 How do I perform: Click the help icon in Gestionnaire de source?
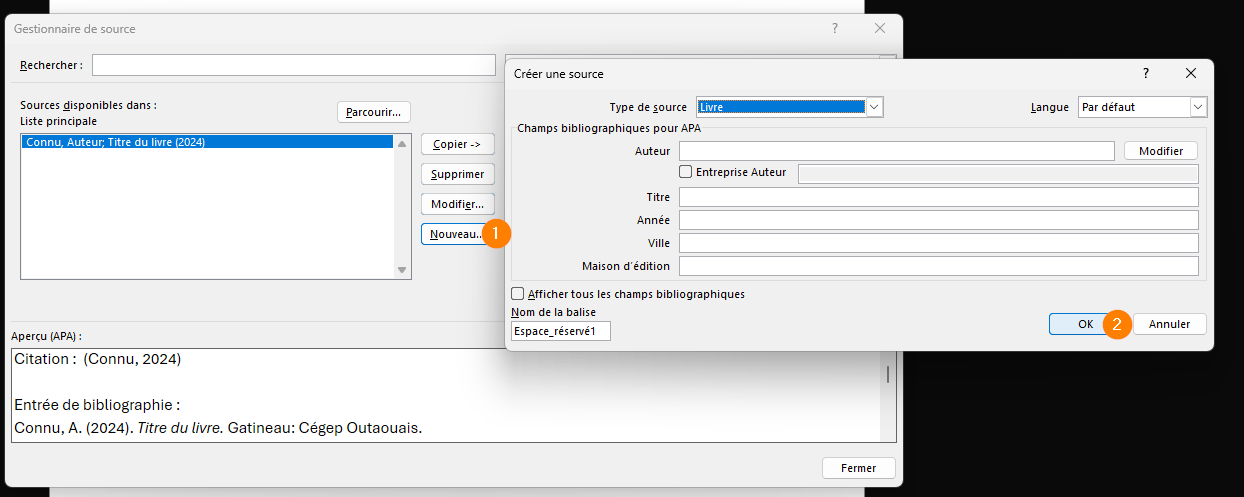coord(835,29)
